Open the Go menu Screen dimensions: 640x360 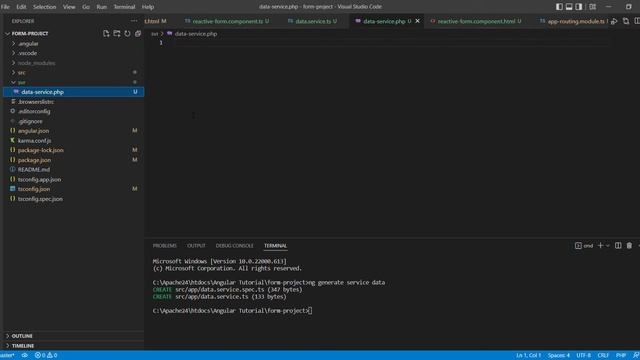pyautogui.click(x=86, y=7)
